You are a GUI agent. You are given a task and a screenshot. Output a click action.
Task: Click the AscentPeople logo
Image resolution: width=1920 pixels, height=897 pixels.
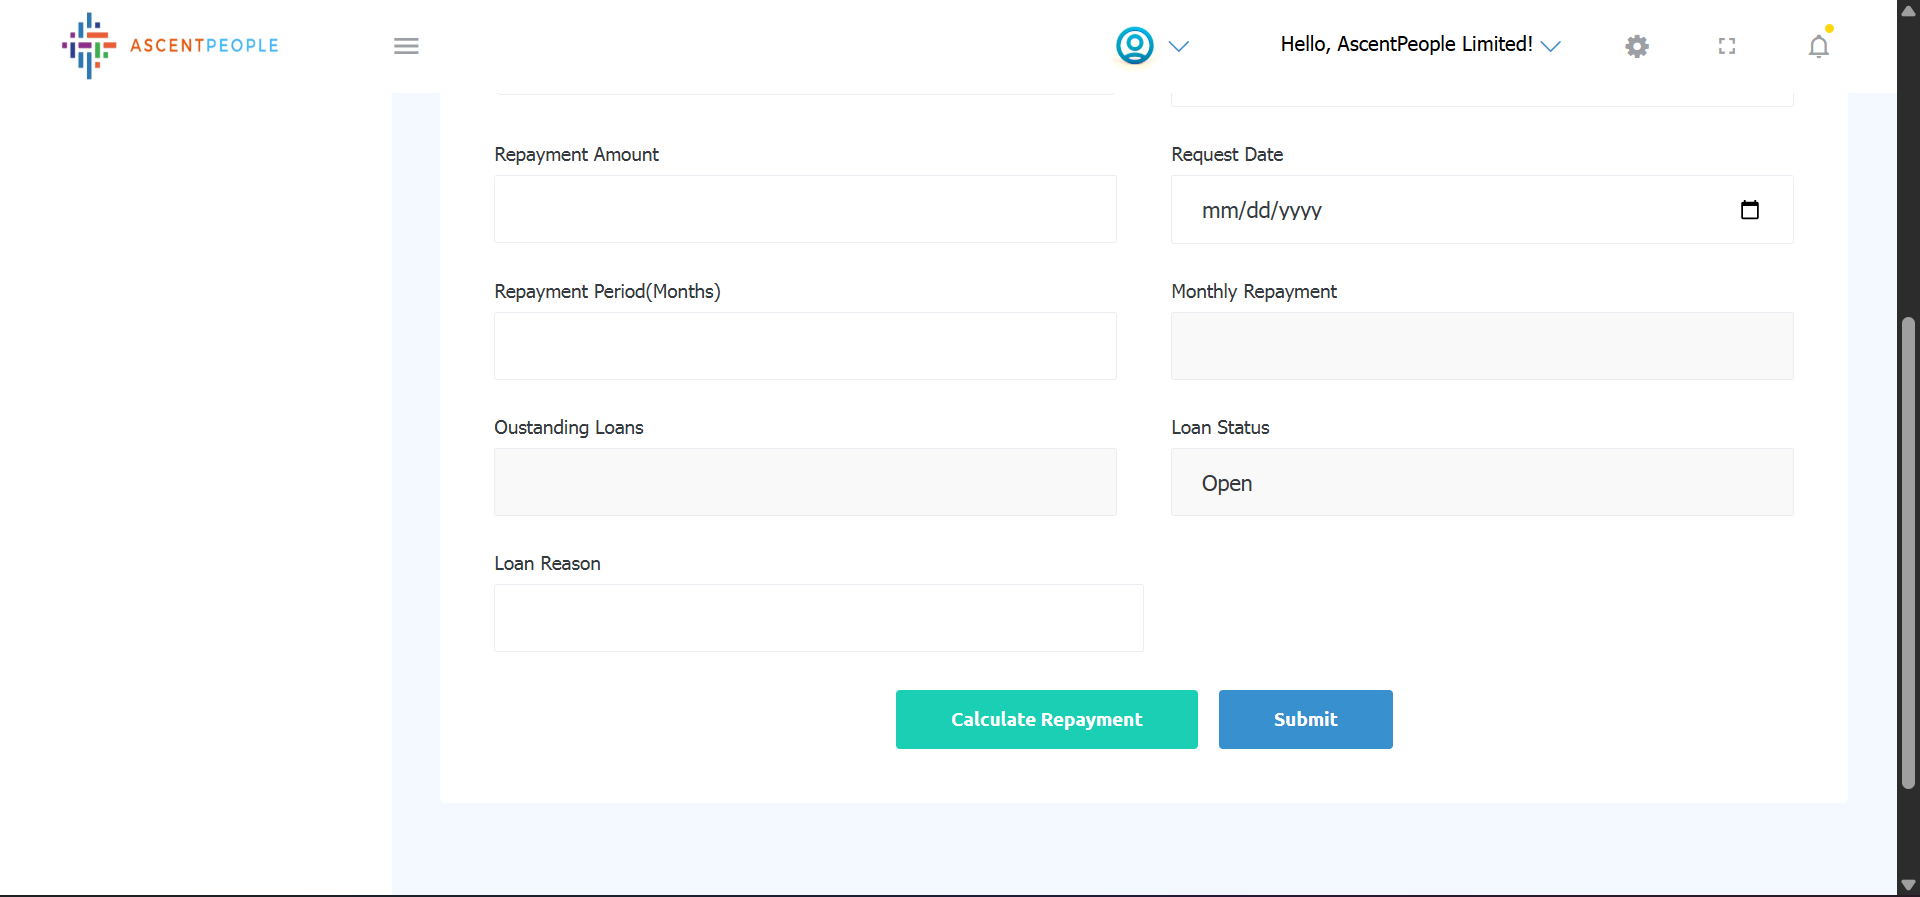tap(170, 46)
